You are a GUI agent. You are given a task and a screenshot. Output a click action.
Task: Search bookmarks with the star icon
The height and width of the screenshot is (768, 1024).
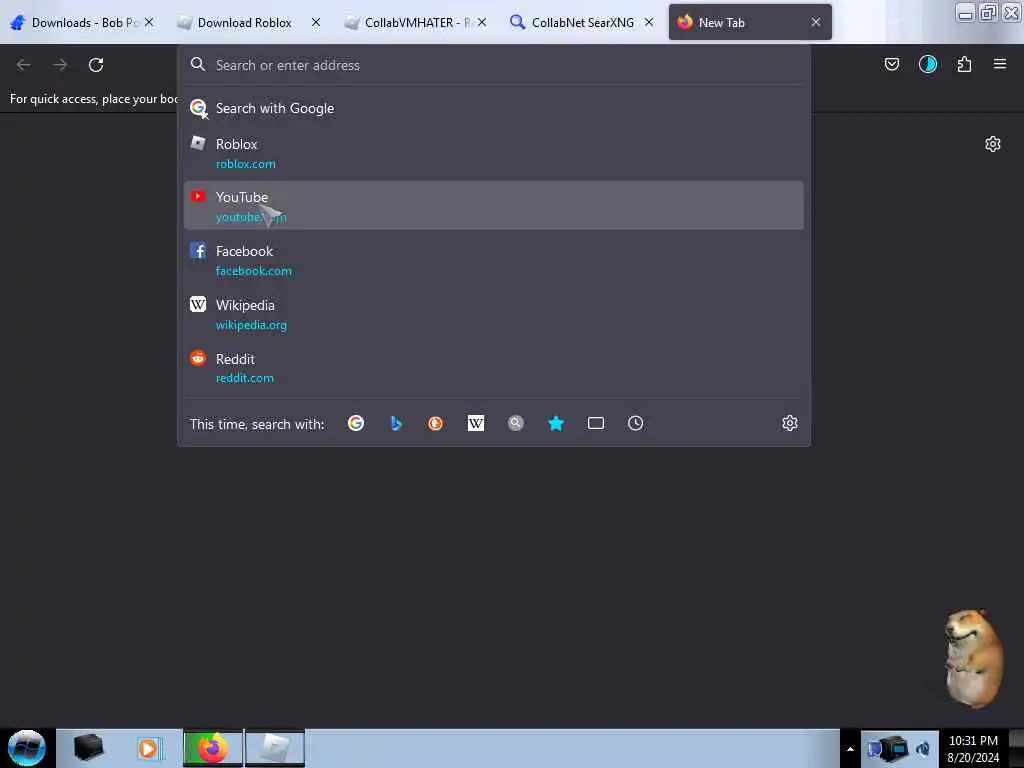tap(556, 423)
